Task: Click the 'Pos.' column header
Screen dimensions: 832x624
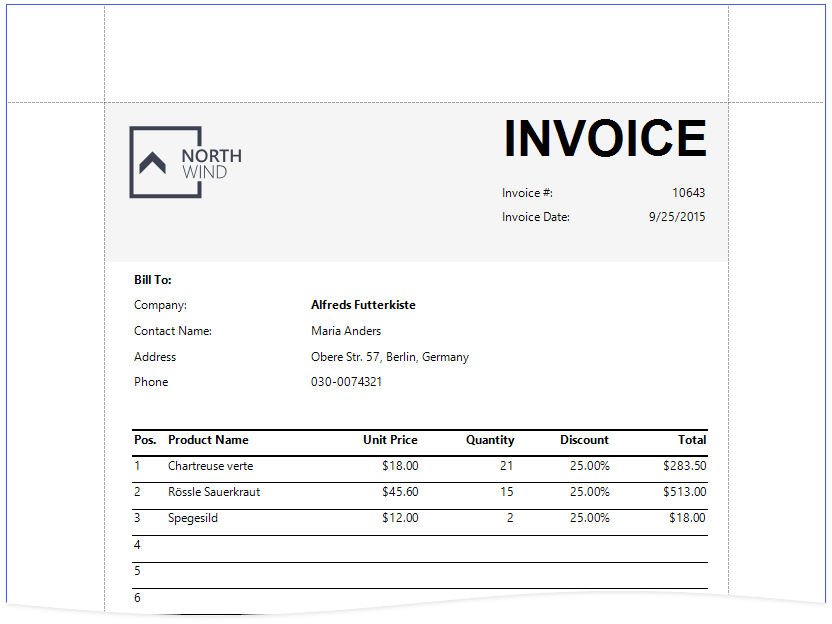Action: (145, 440)
